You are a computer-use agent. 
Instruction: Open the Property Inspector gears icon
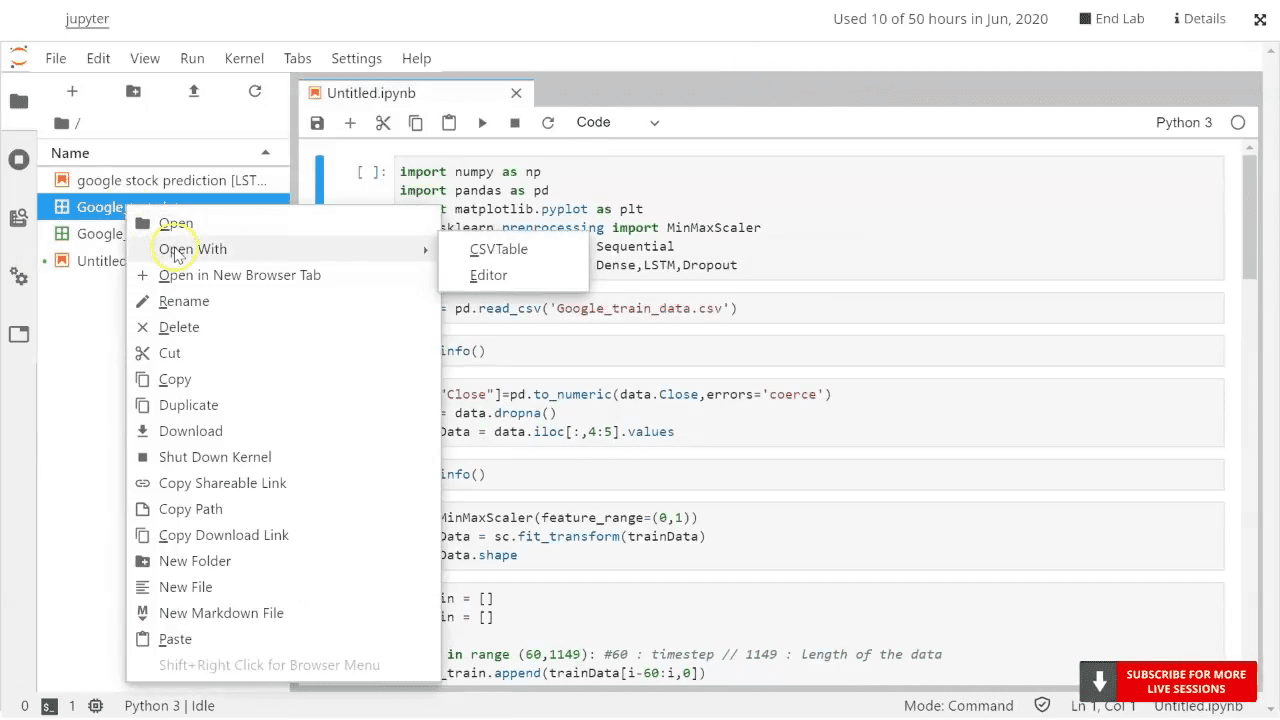19,276
